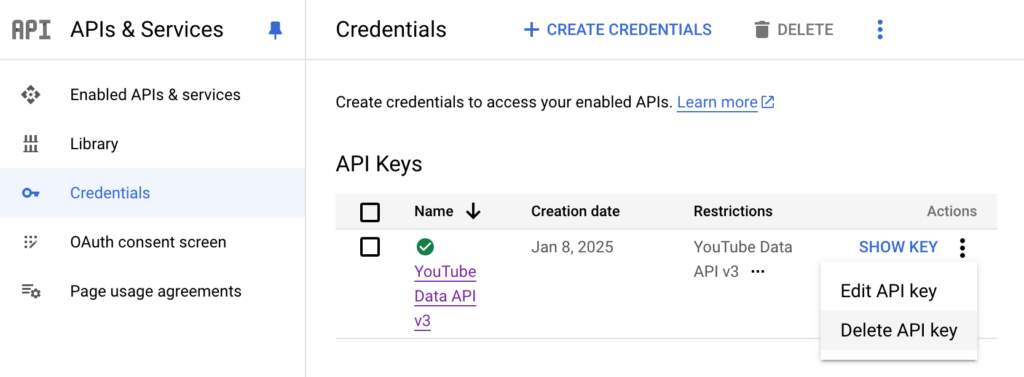Click the Page usage agreements icon
The image size is (1024, 377).
[31, 291]
